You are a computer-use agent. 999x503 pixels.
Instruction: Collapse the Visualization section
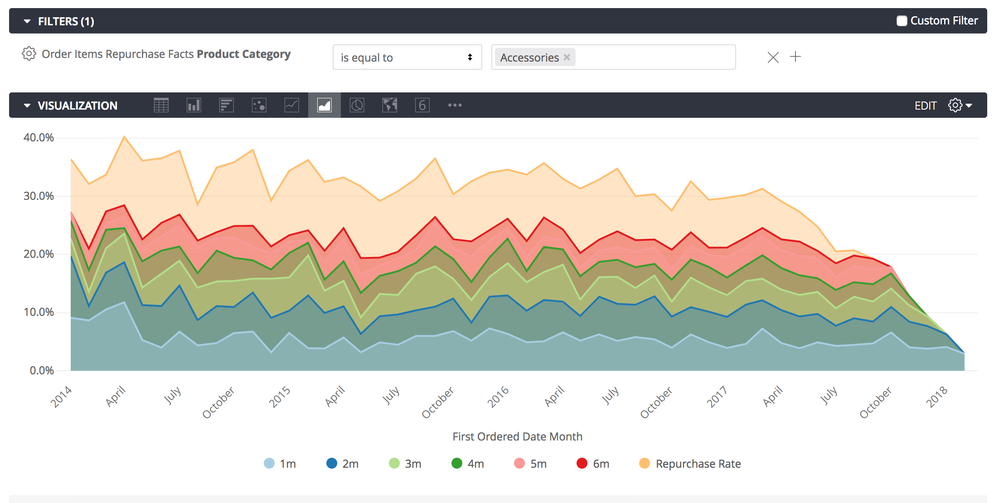coord(27,105)
